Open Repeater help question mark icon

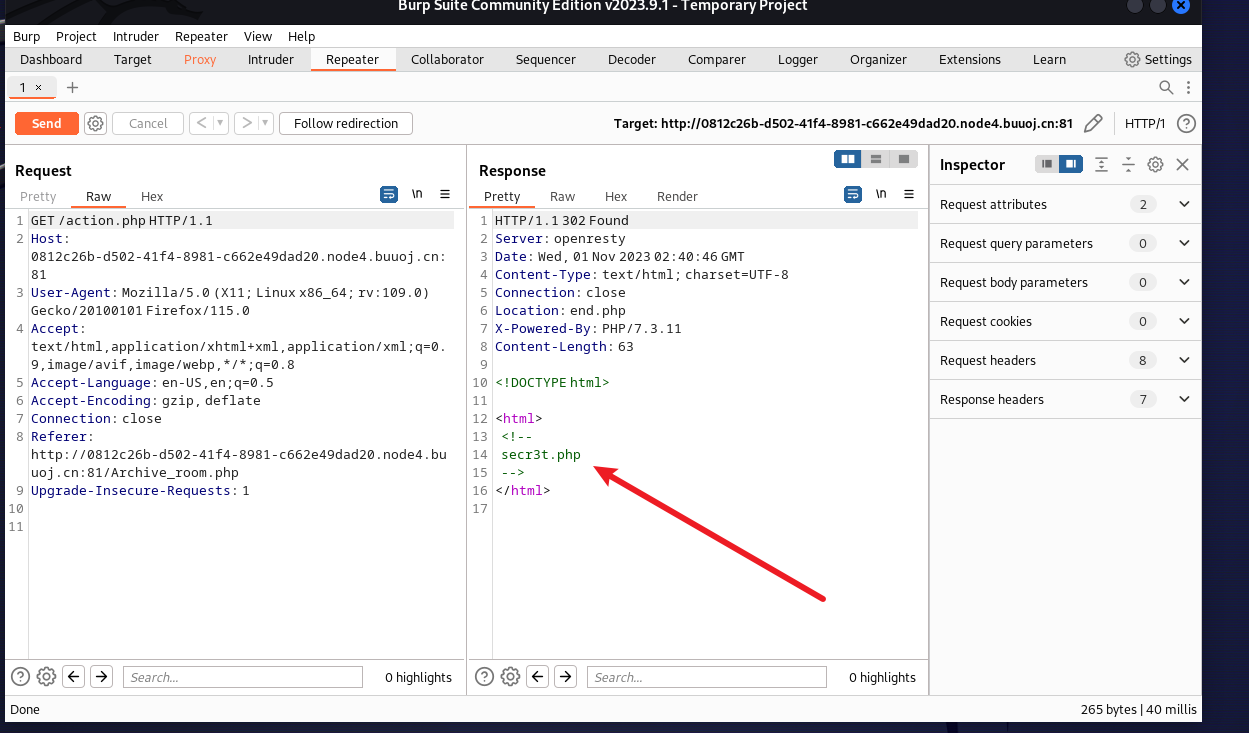[1186, 124]
